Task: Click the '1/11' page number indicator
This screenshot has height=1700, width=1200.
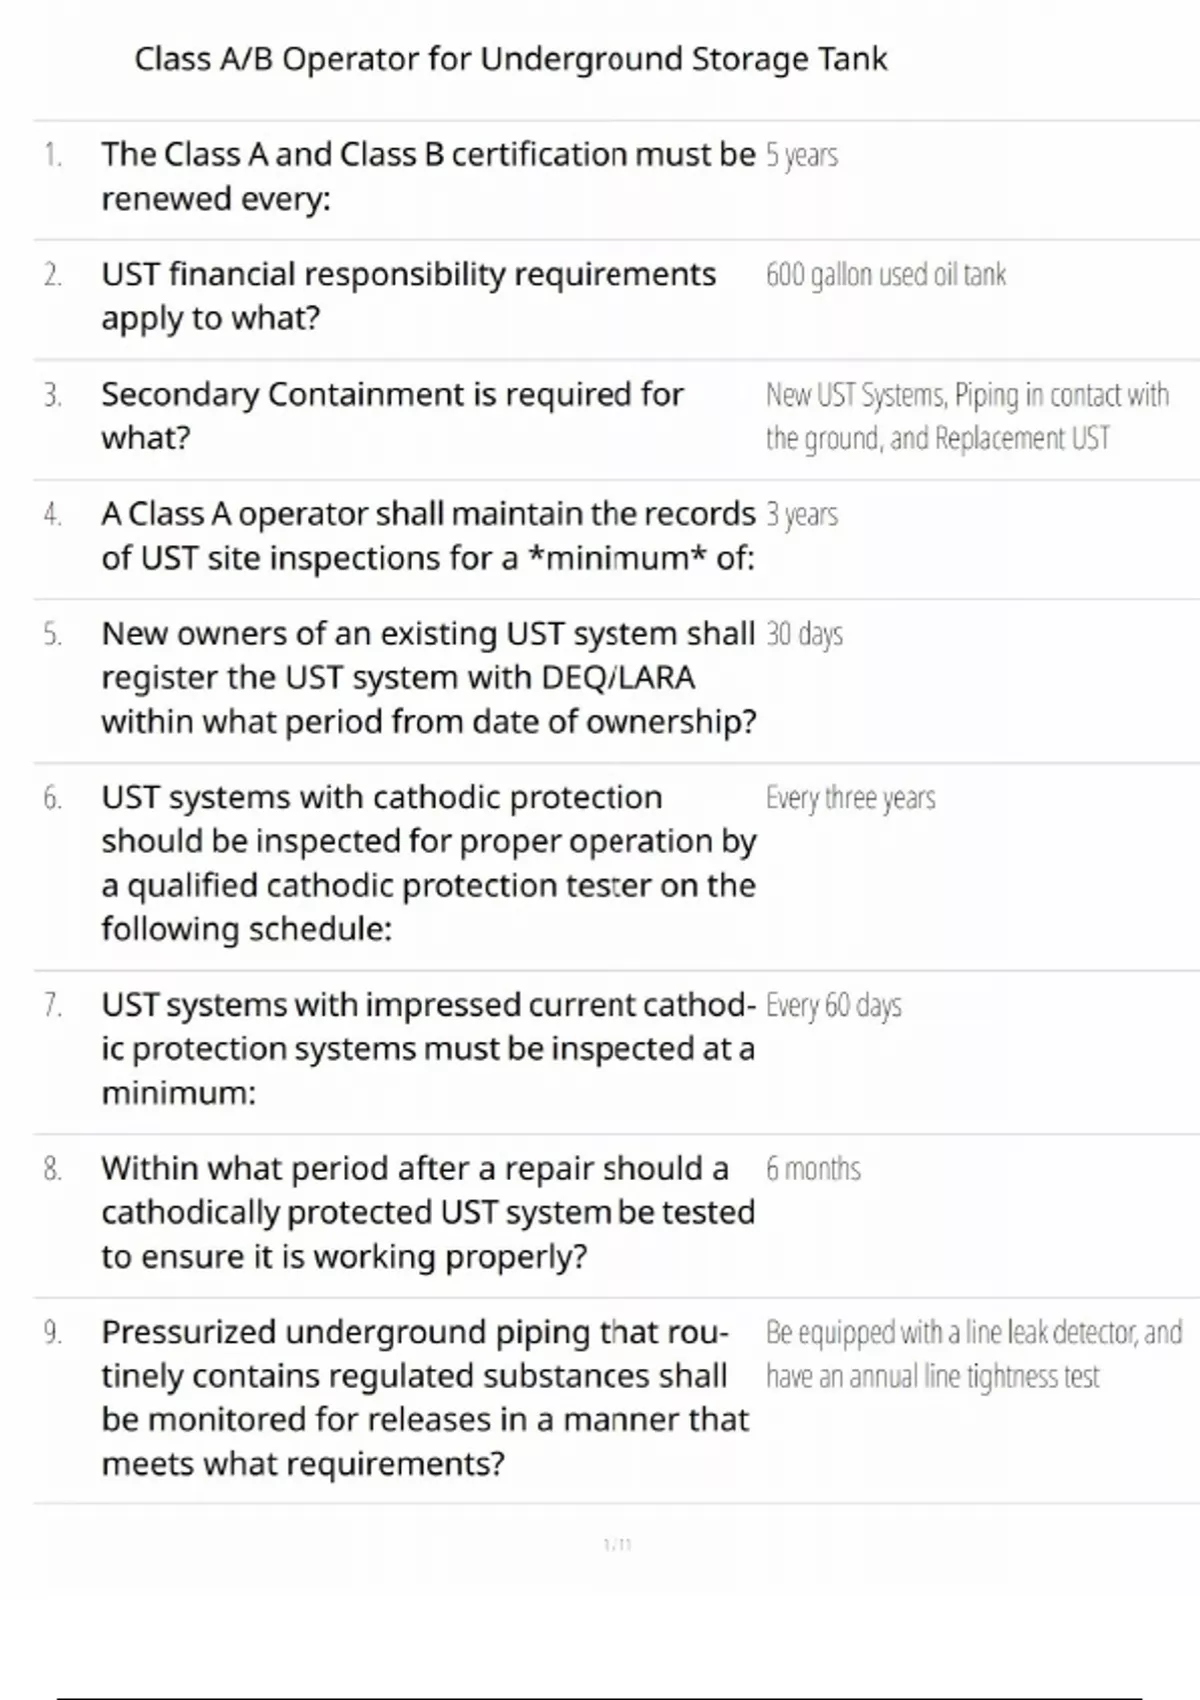Action: coord(618,1545)
